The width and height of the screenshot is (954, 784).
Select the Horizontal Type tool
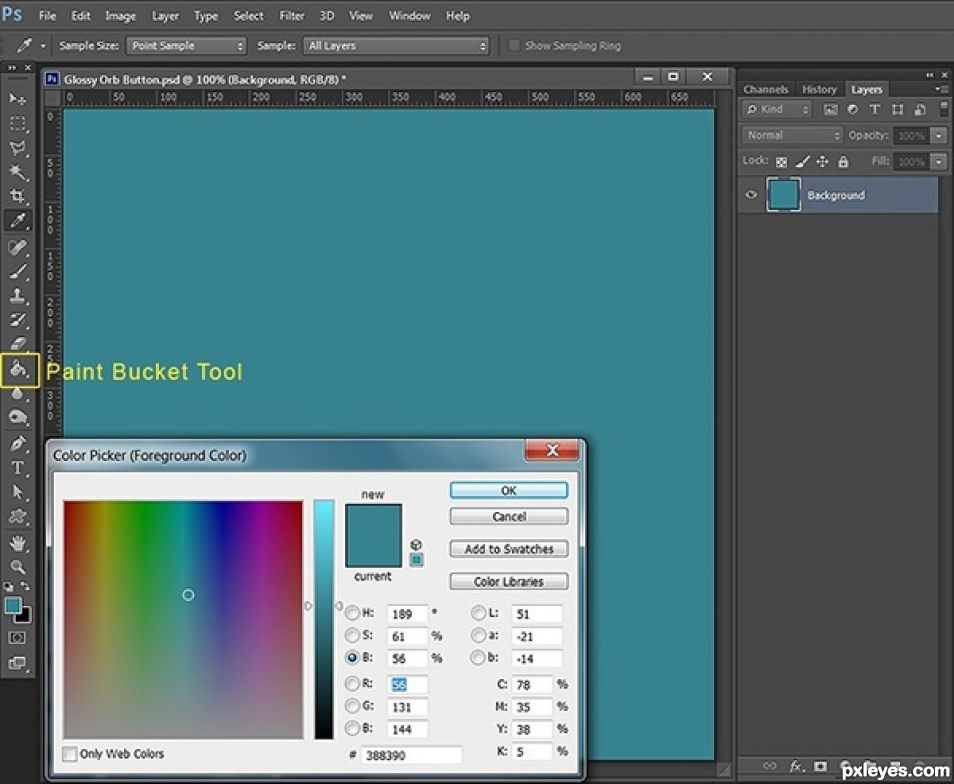click(x=18, y=468)
